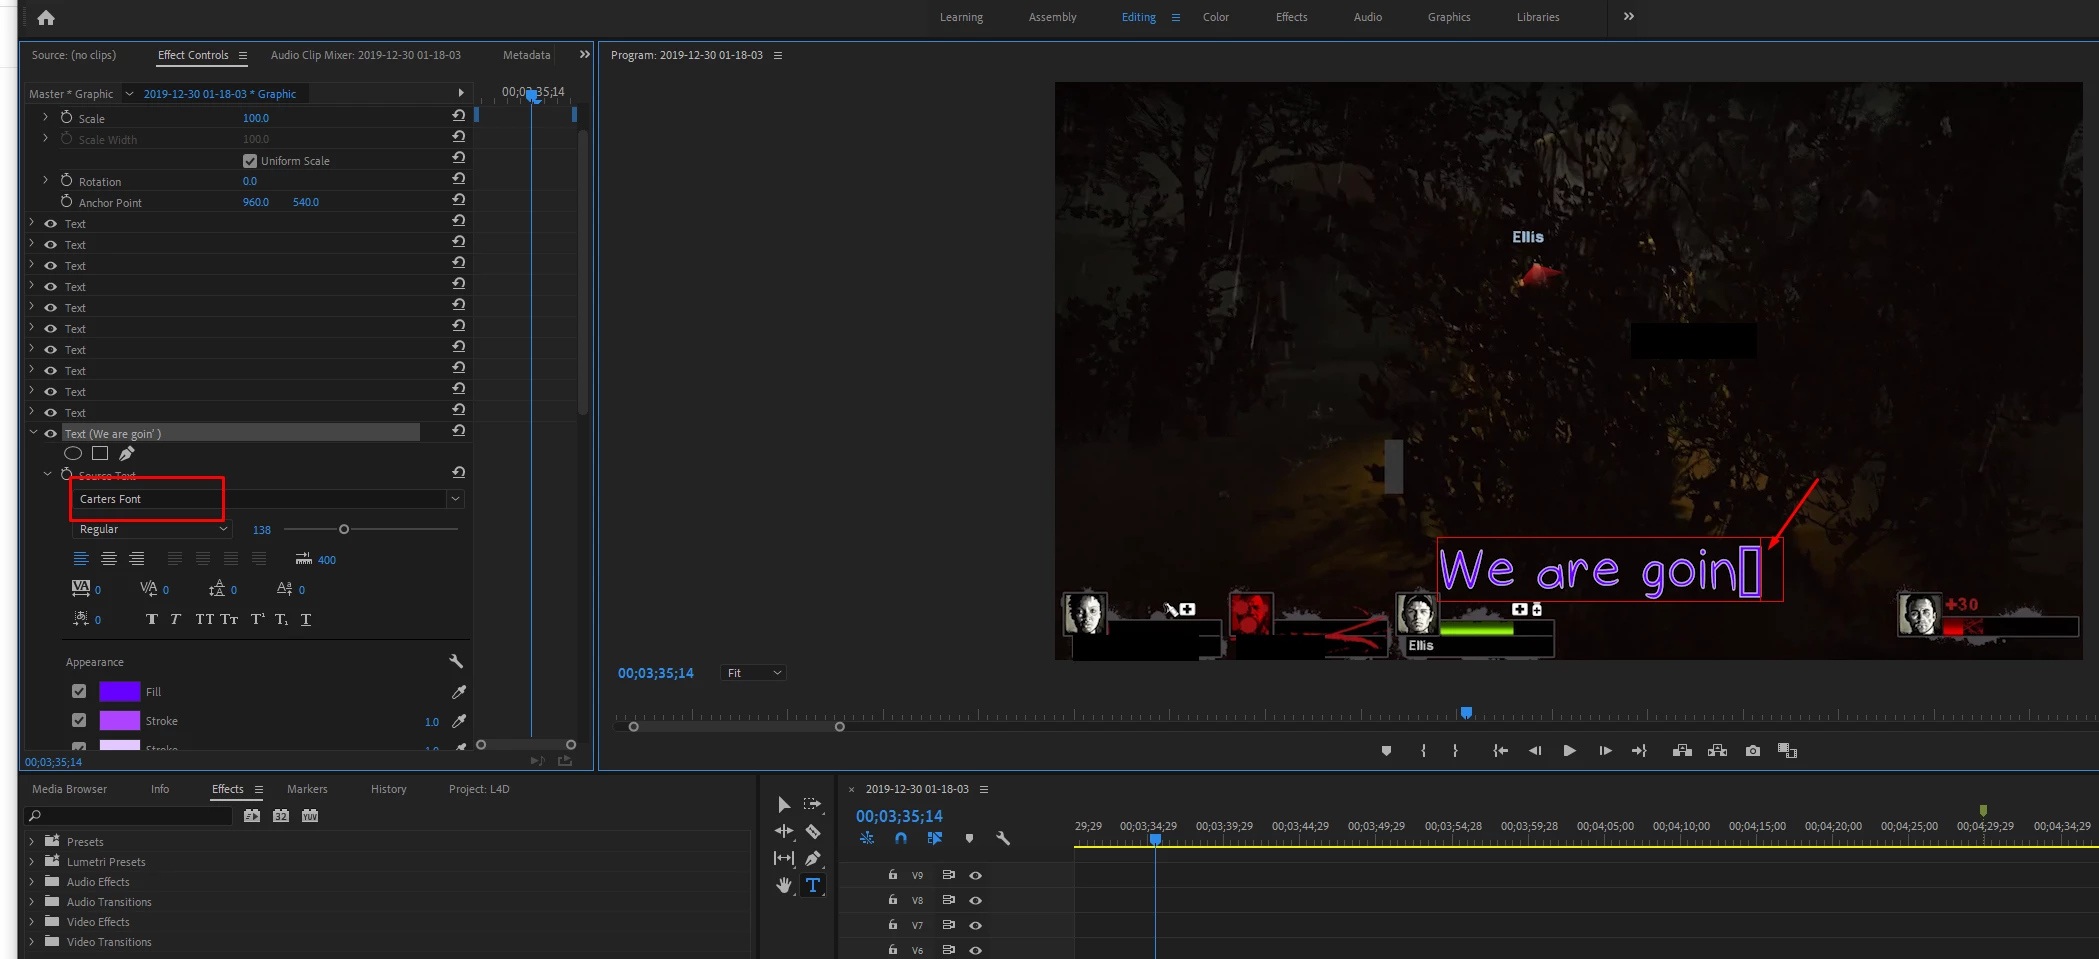Center align the text
The height and width of the screenshot is (959, 2099).
[x=109, y=559]
